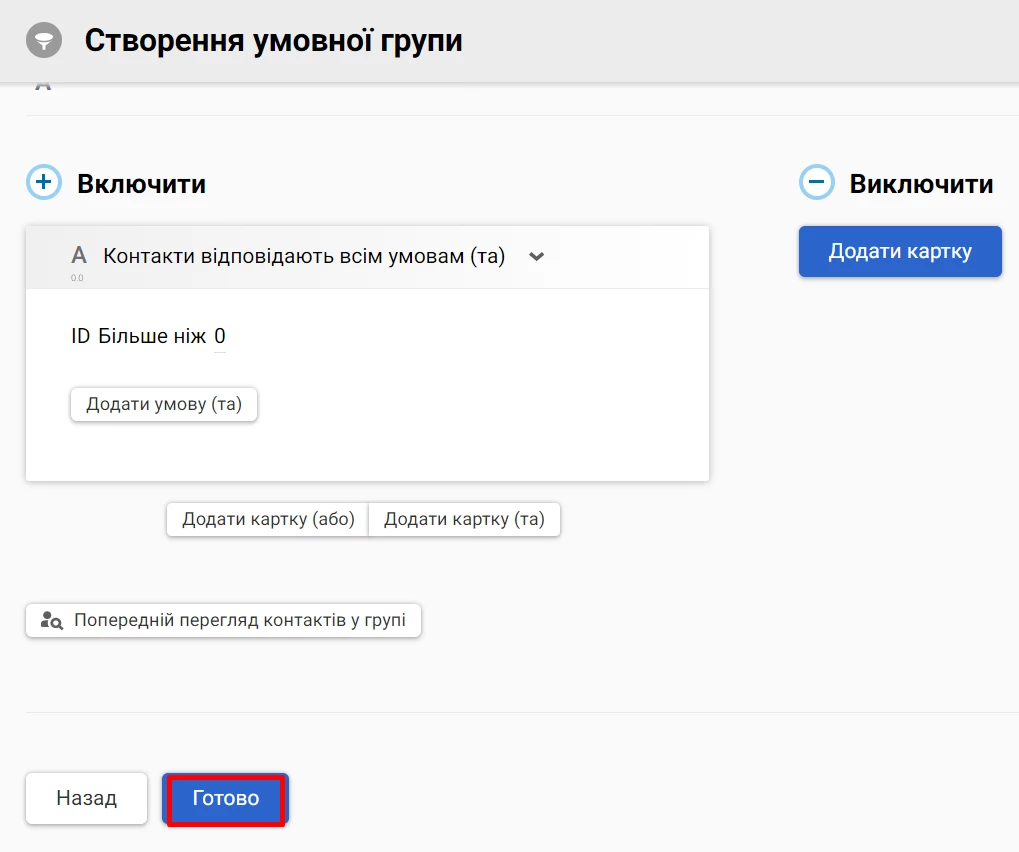Click the minus icon next to Виключити
This screenshot has width=1019, height=852.
(x=816, y=182)
